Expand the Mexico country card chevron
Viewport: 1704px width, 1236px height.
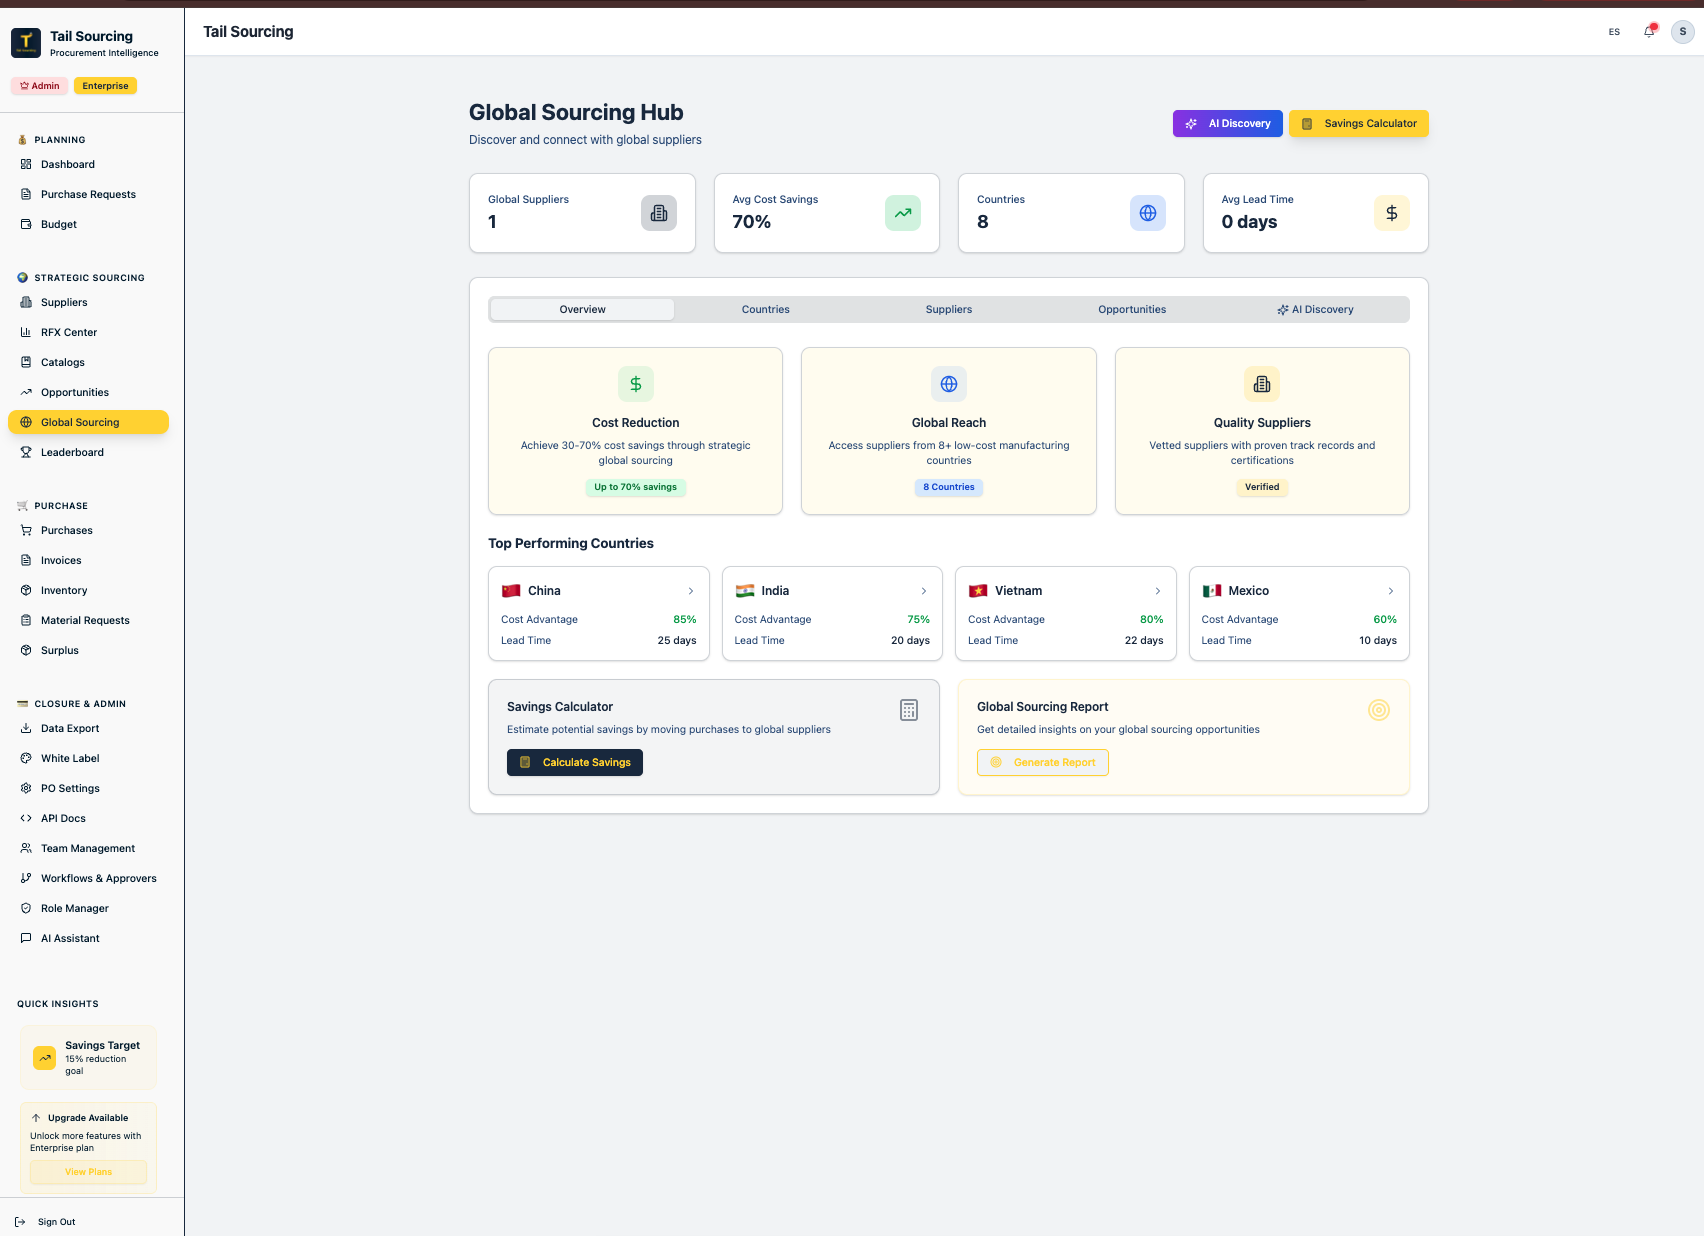[x=1391, y=591]
